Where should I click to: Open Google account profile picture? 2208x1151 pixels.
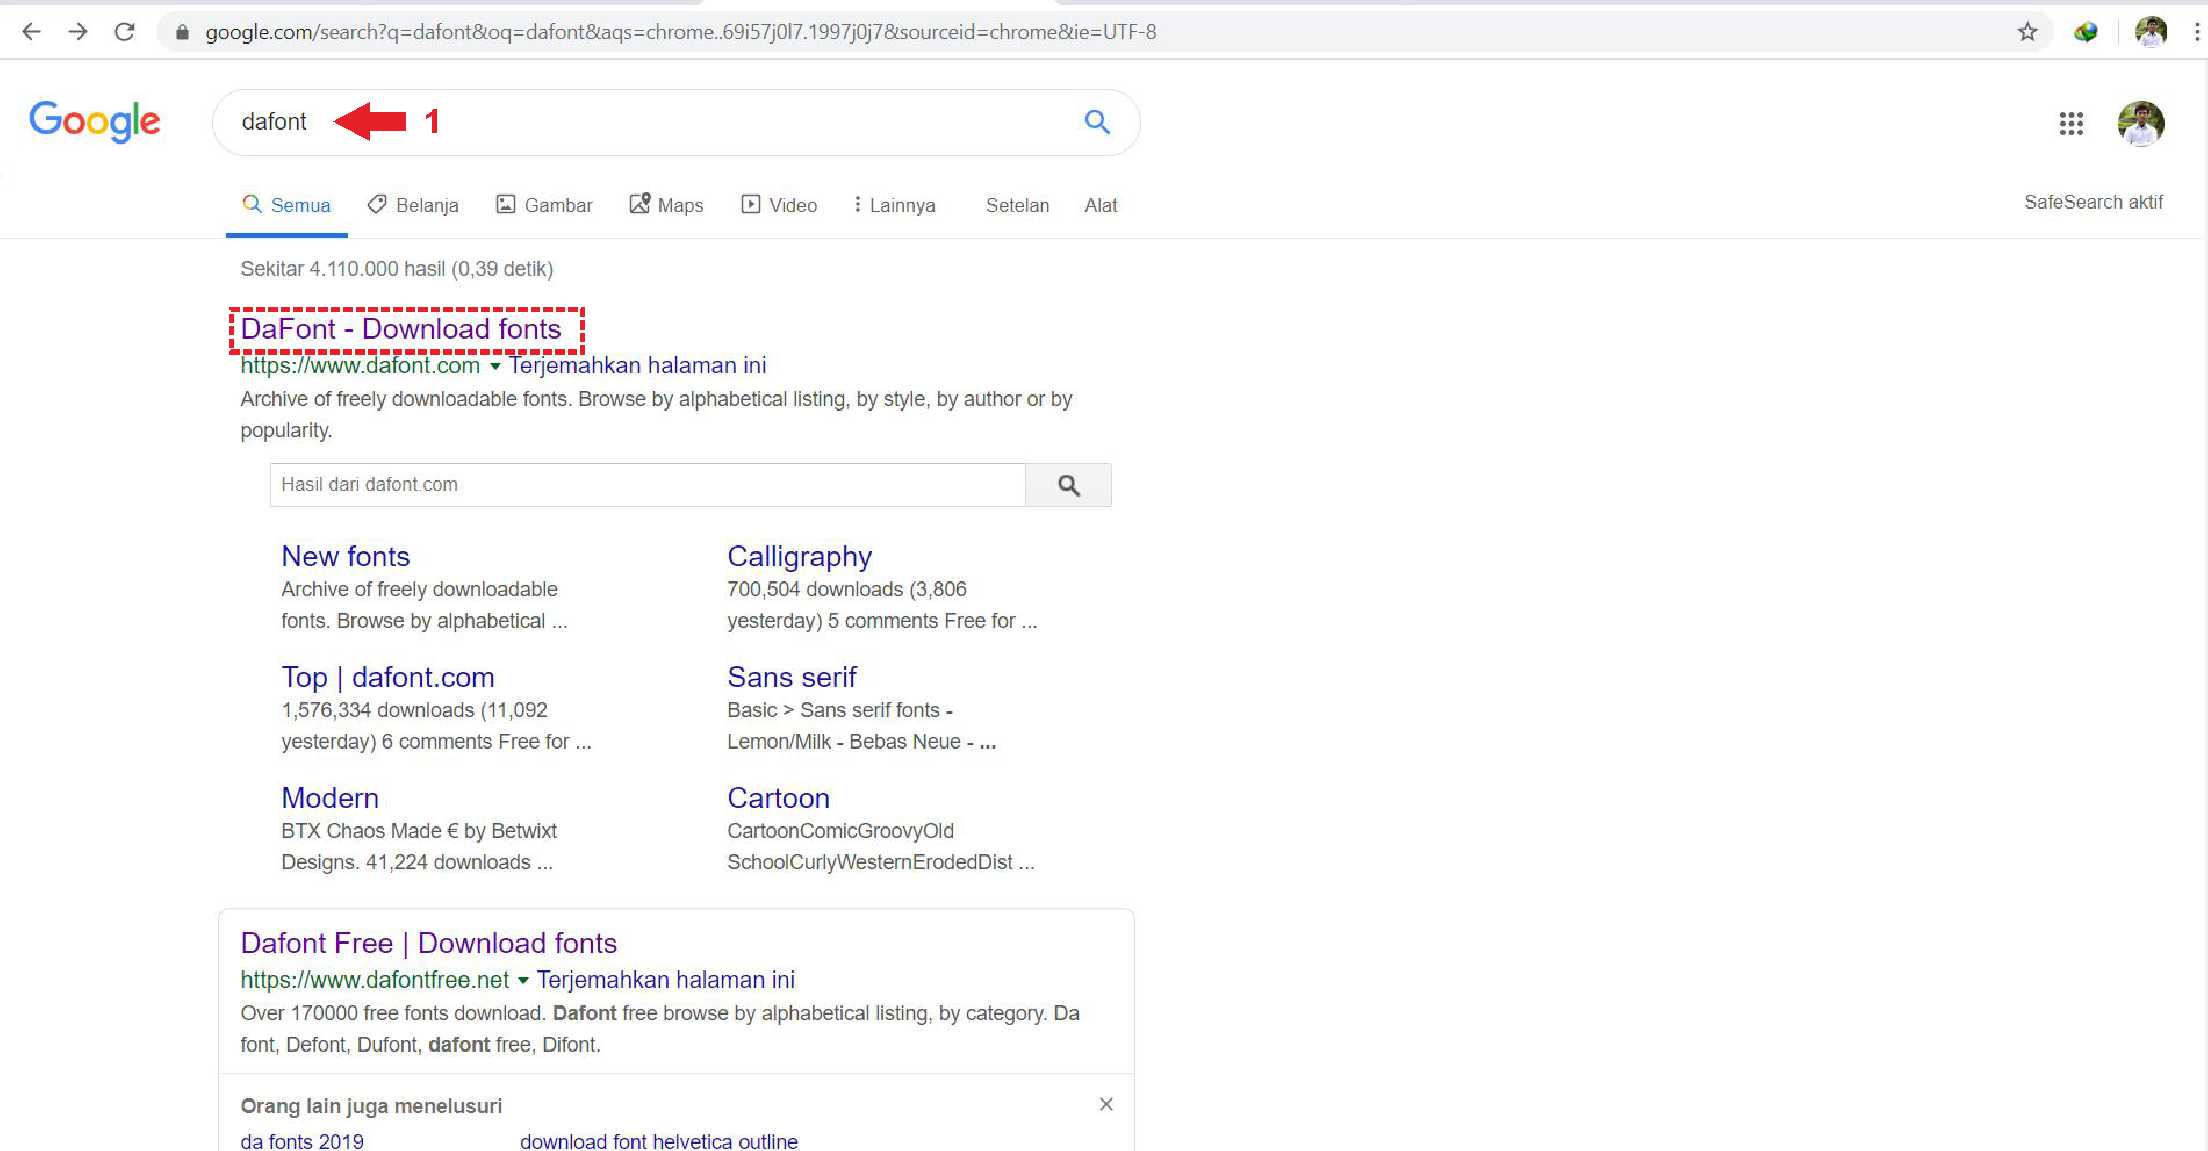point(2140,123)
